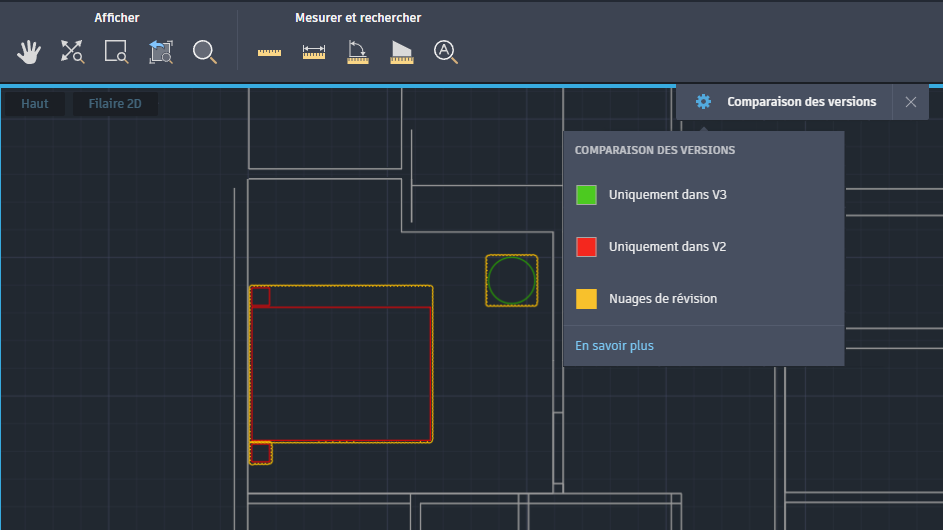The height and width of the screenshot is (530, 943).
Task: Click the En savoir plus link
Action: pos(614,345)
